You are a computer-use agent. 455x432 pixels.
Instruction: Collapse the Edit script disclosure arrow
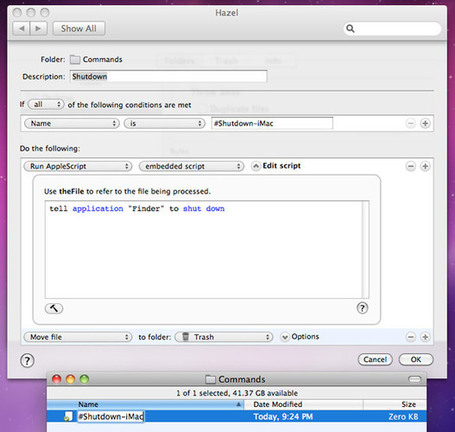click(x=256, y=166)
